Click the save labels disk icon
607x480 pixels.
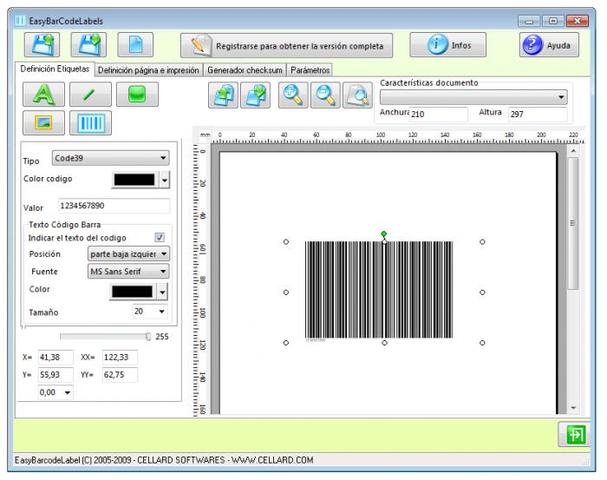point(42,45)
